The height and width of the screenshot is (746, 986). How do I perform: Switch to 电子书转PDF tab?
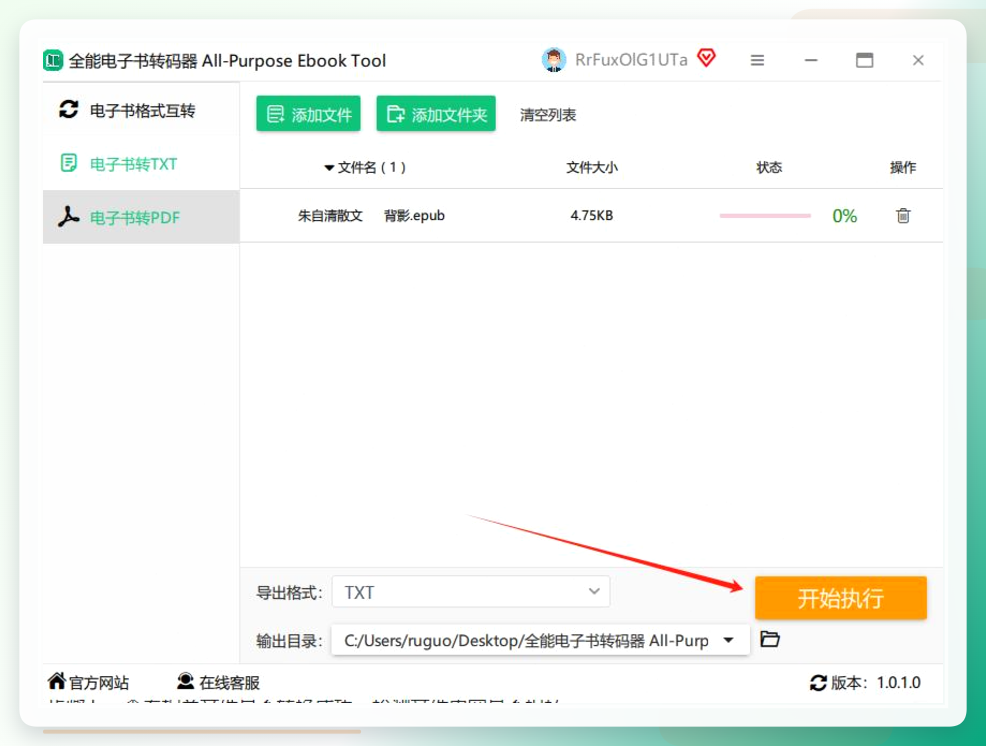point(141,217)
